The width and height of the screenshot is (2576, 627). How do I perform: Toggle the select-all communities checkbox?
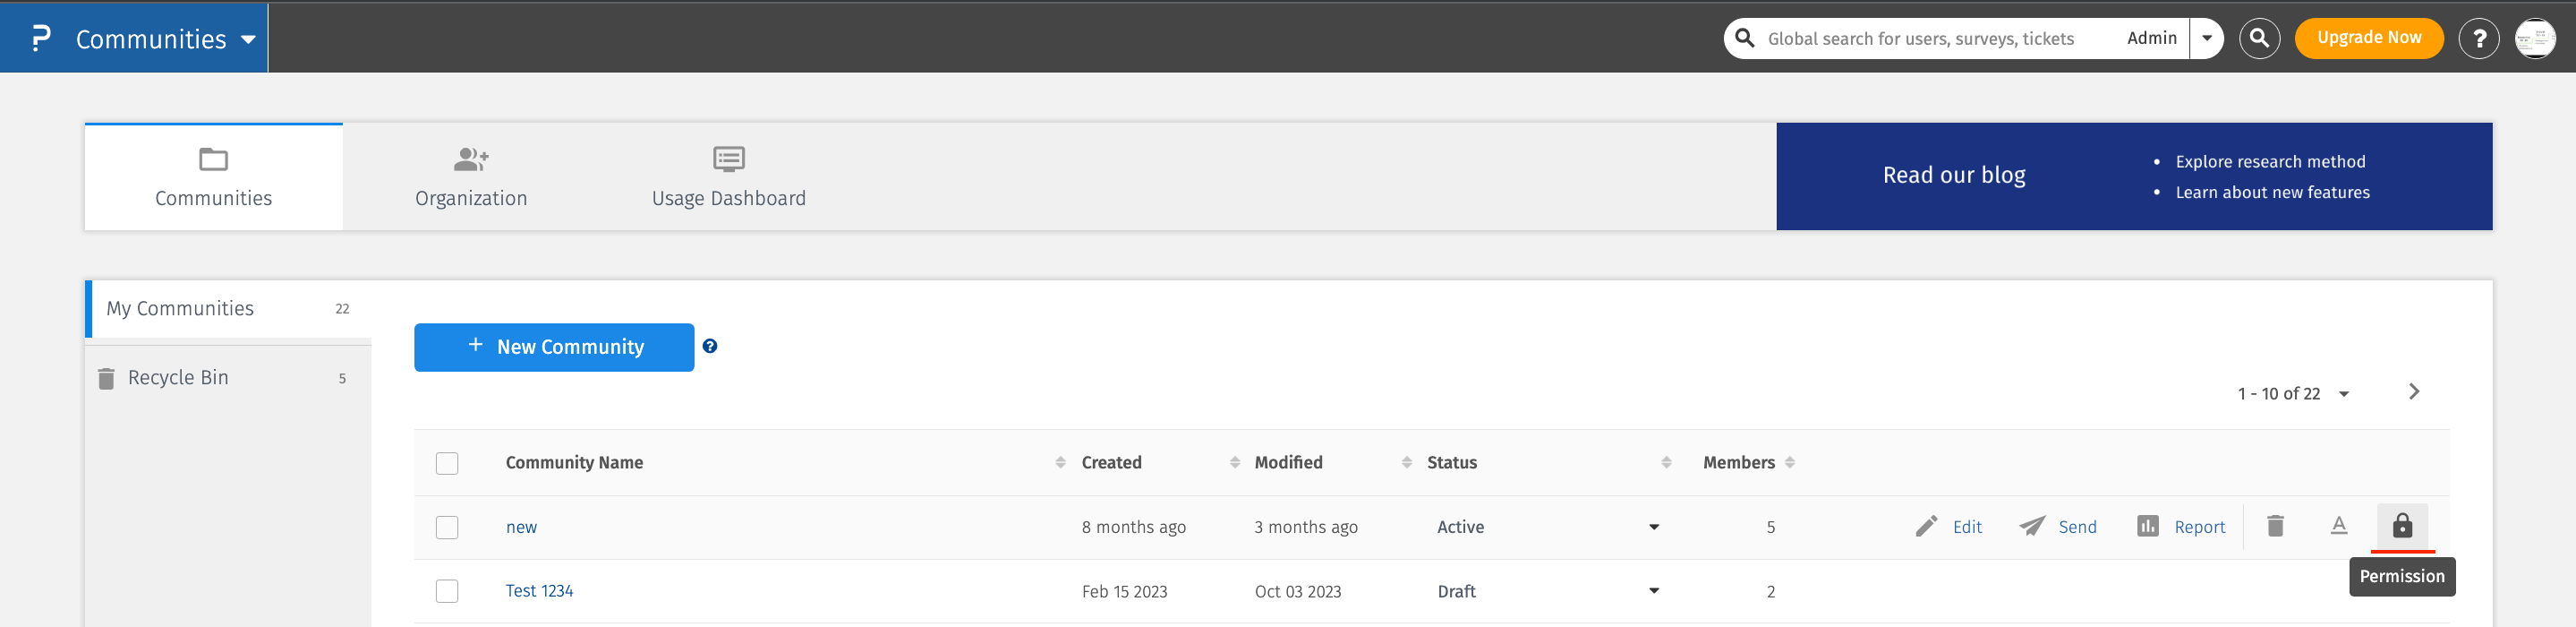pos(447,463)
